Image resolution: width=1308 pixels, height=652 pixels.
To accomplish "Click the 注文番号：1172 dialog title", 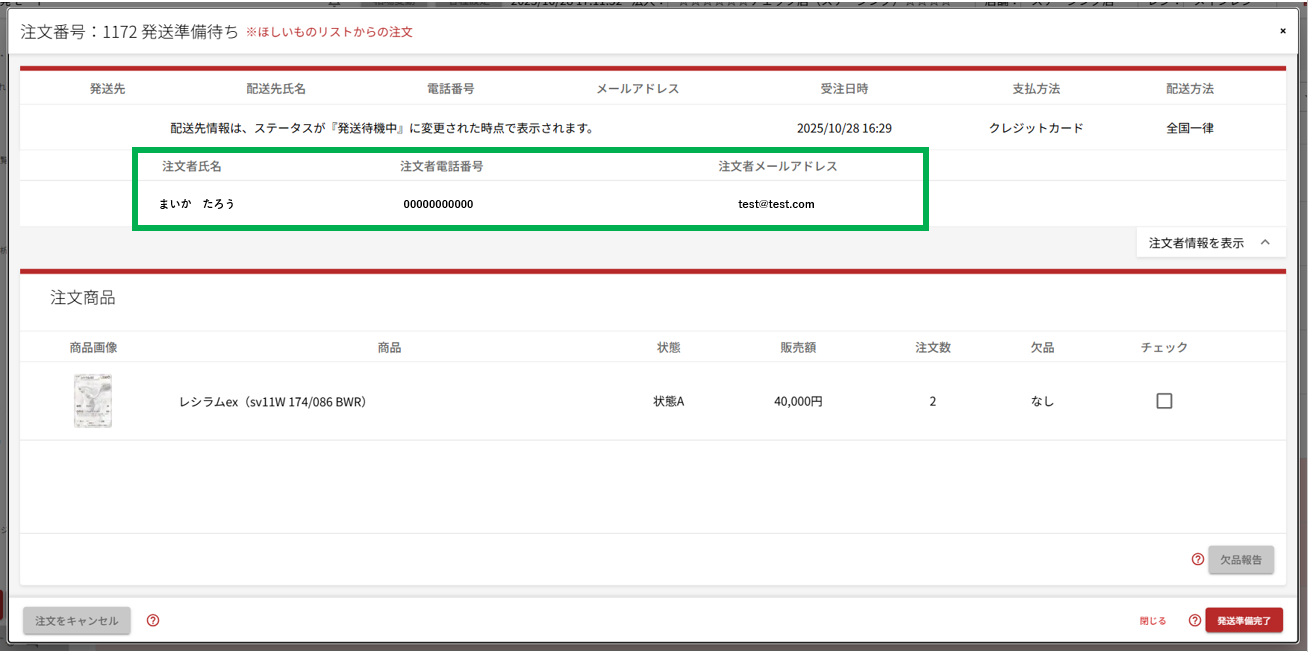I will [x=129, y=32].
